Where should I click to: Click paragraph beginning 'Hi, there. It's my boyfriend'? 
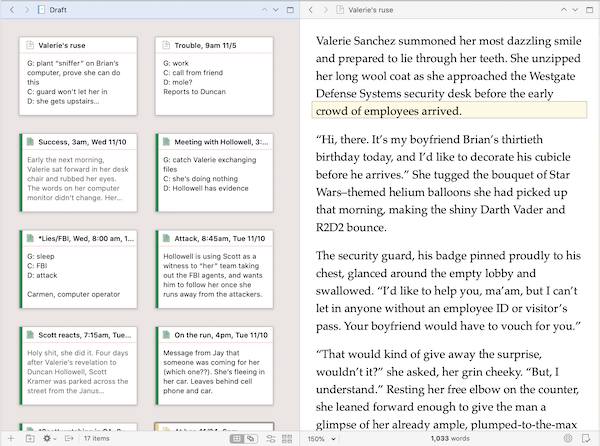coord(443,183)
